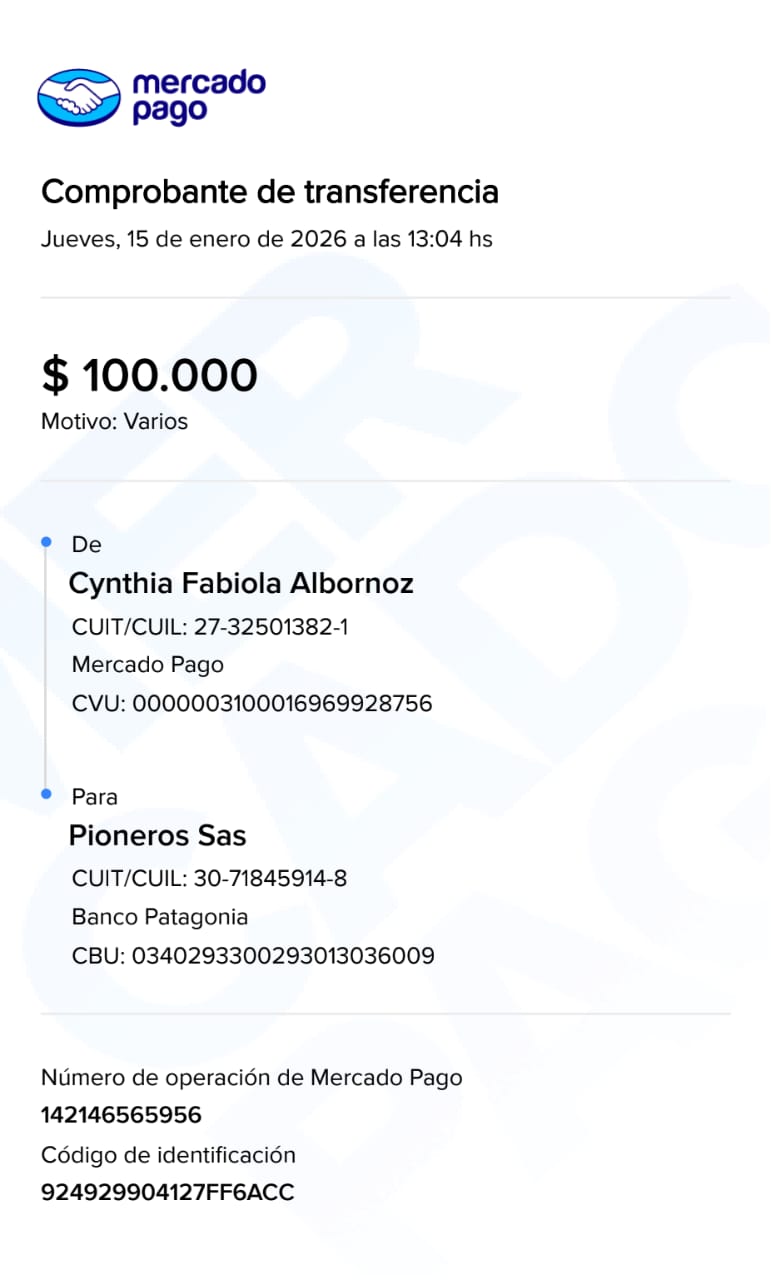Select the sender CVU number

click(252, 704)
